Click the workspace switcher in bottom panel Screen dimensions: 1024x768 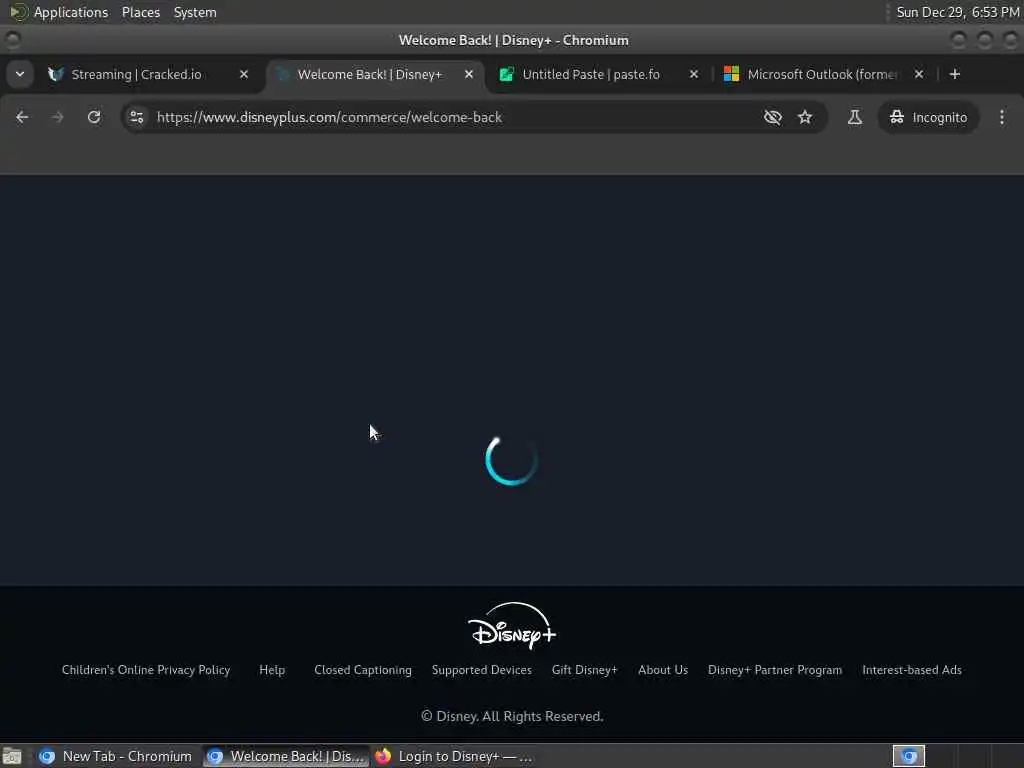coord(908,756)
